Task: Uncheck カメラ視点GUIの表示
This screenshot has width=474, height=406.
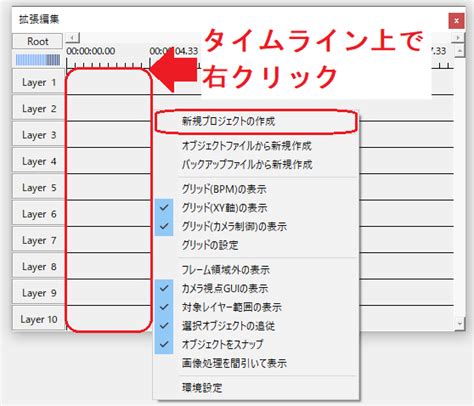Action: [x=256, y=289]
